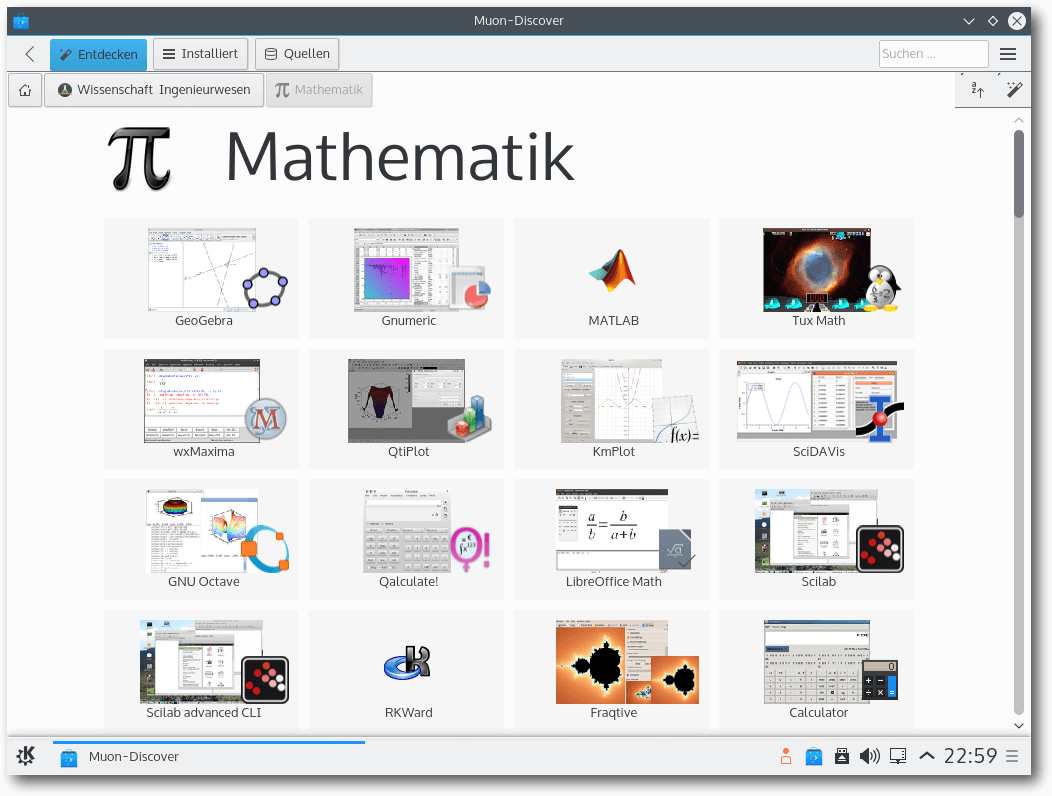Viewport: 1052px width, 796px height.
Task: Click the Muon-Discover titlebar app icon
Action: 21,21
